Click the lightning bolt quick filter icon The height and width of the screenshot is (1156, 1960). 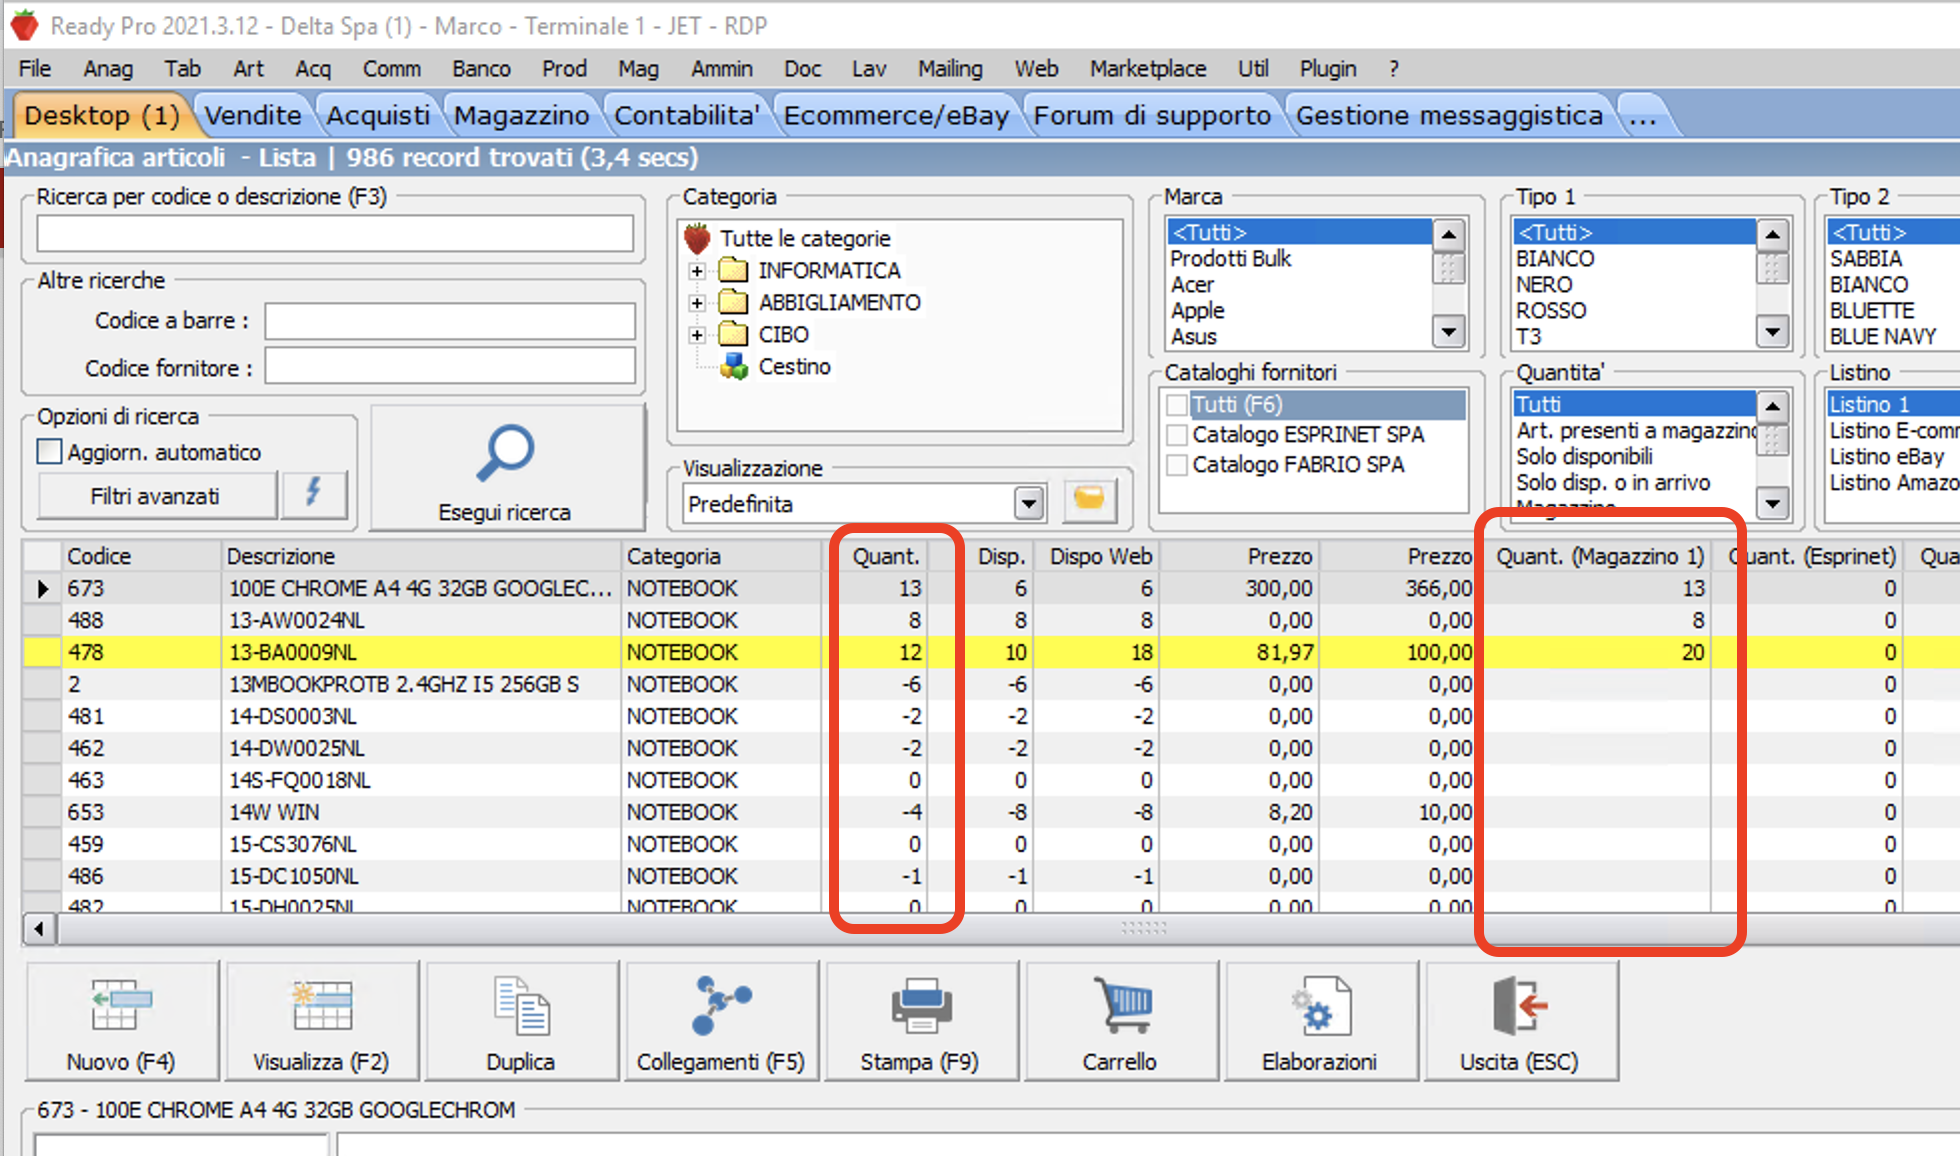point(314,493)
